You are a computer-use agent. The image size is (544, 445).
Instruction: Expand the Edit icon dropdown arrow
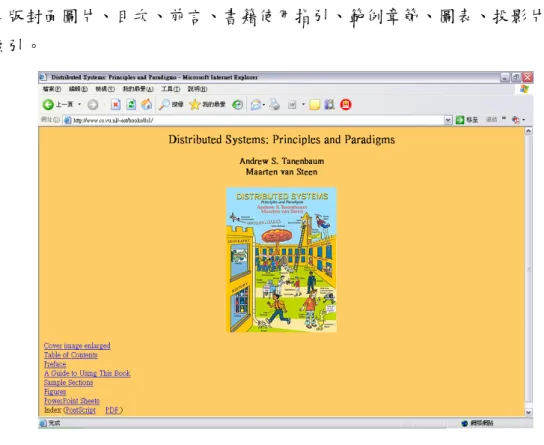click(x=303, y=104)
